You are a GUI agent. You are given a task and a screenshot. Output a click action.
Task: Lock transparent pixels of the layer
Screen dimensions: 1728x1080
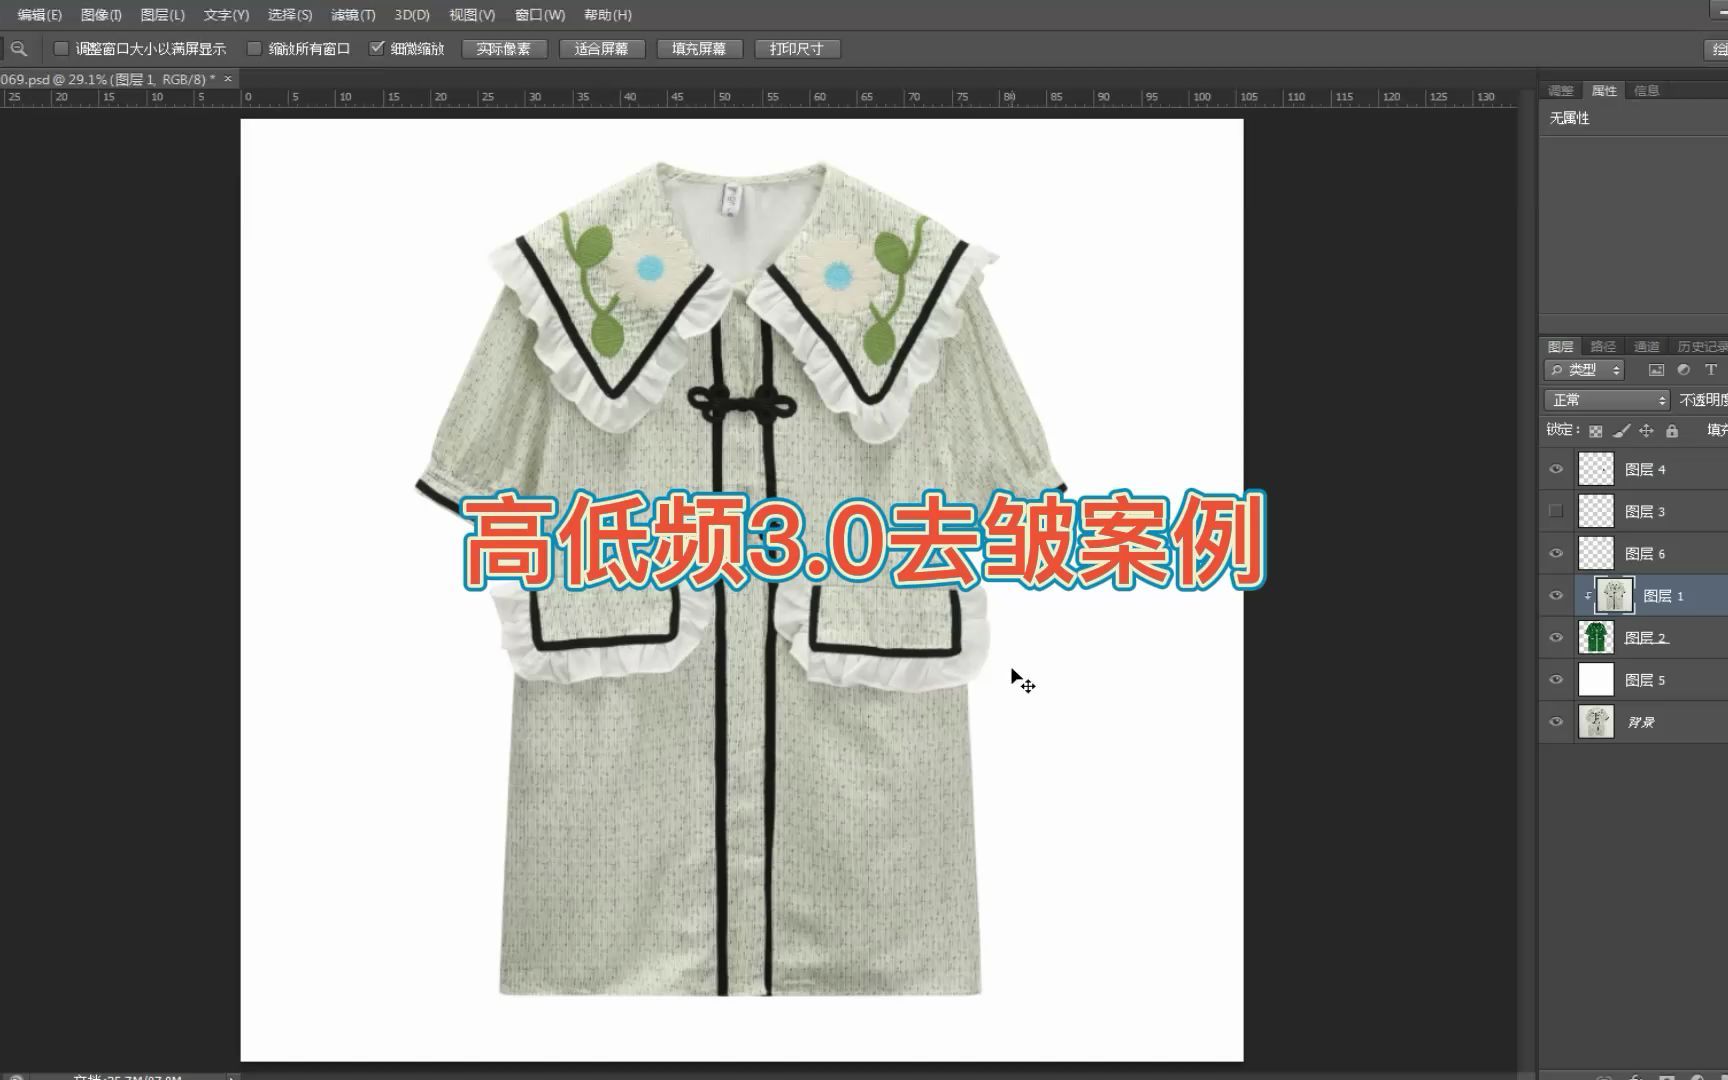(x=1597, y=432)
